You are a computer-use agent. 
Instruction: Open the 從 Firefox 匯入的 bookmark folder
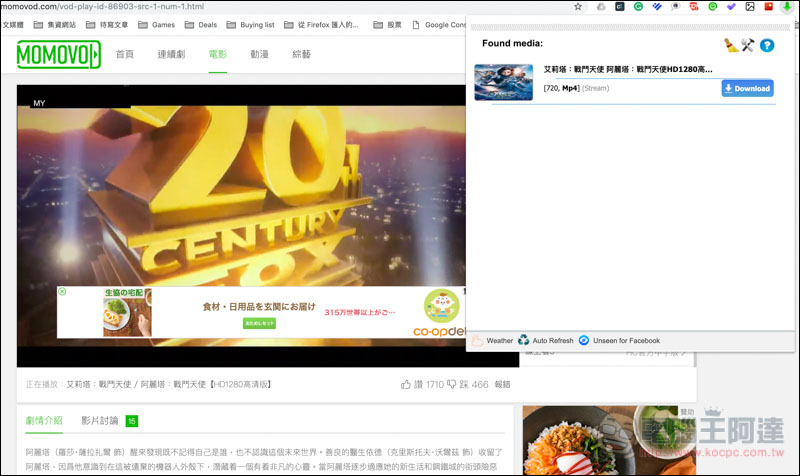pos(321,24)
